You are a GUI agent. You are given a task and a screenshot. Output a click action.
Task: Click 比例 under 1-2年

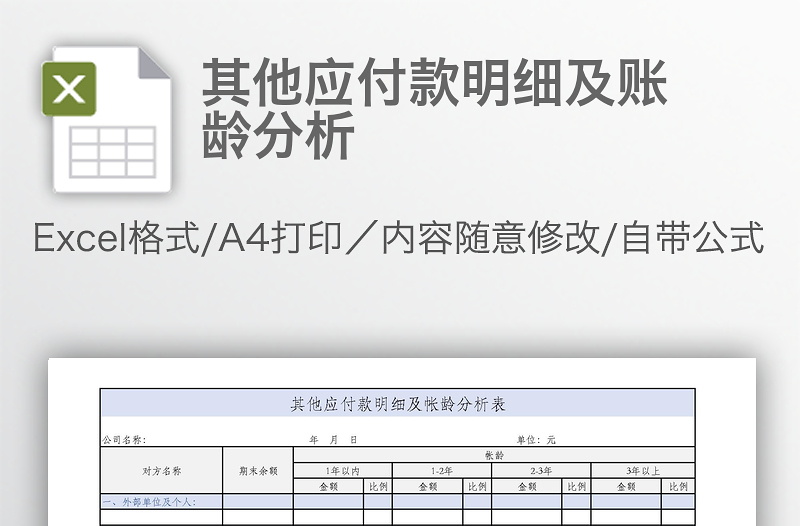[x=477, y=486]
